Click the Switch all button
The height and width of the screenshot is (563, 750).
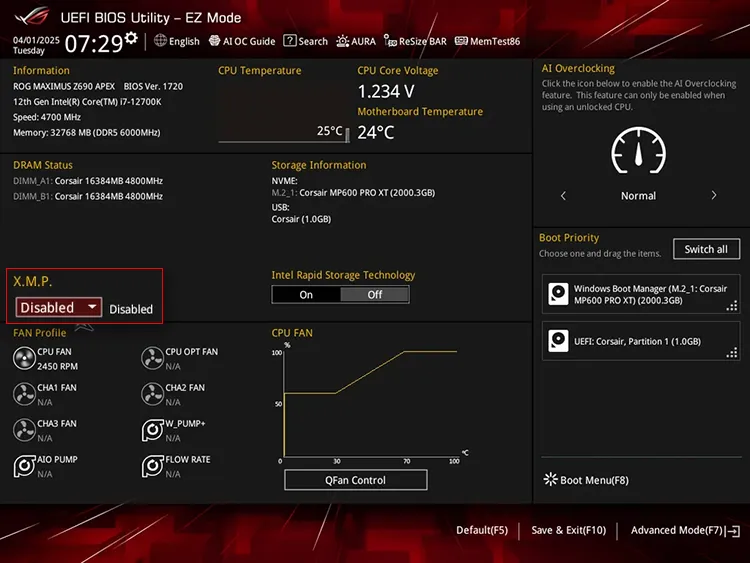pos(706,249)
